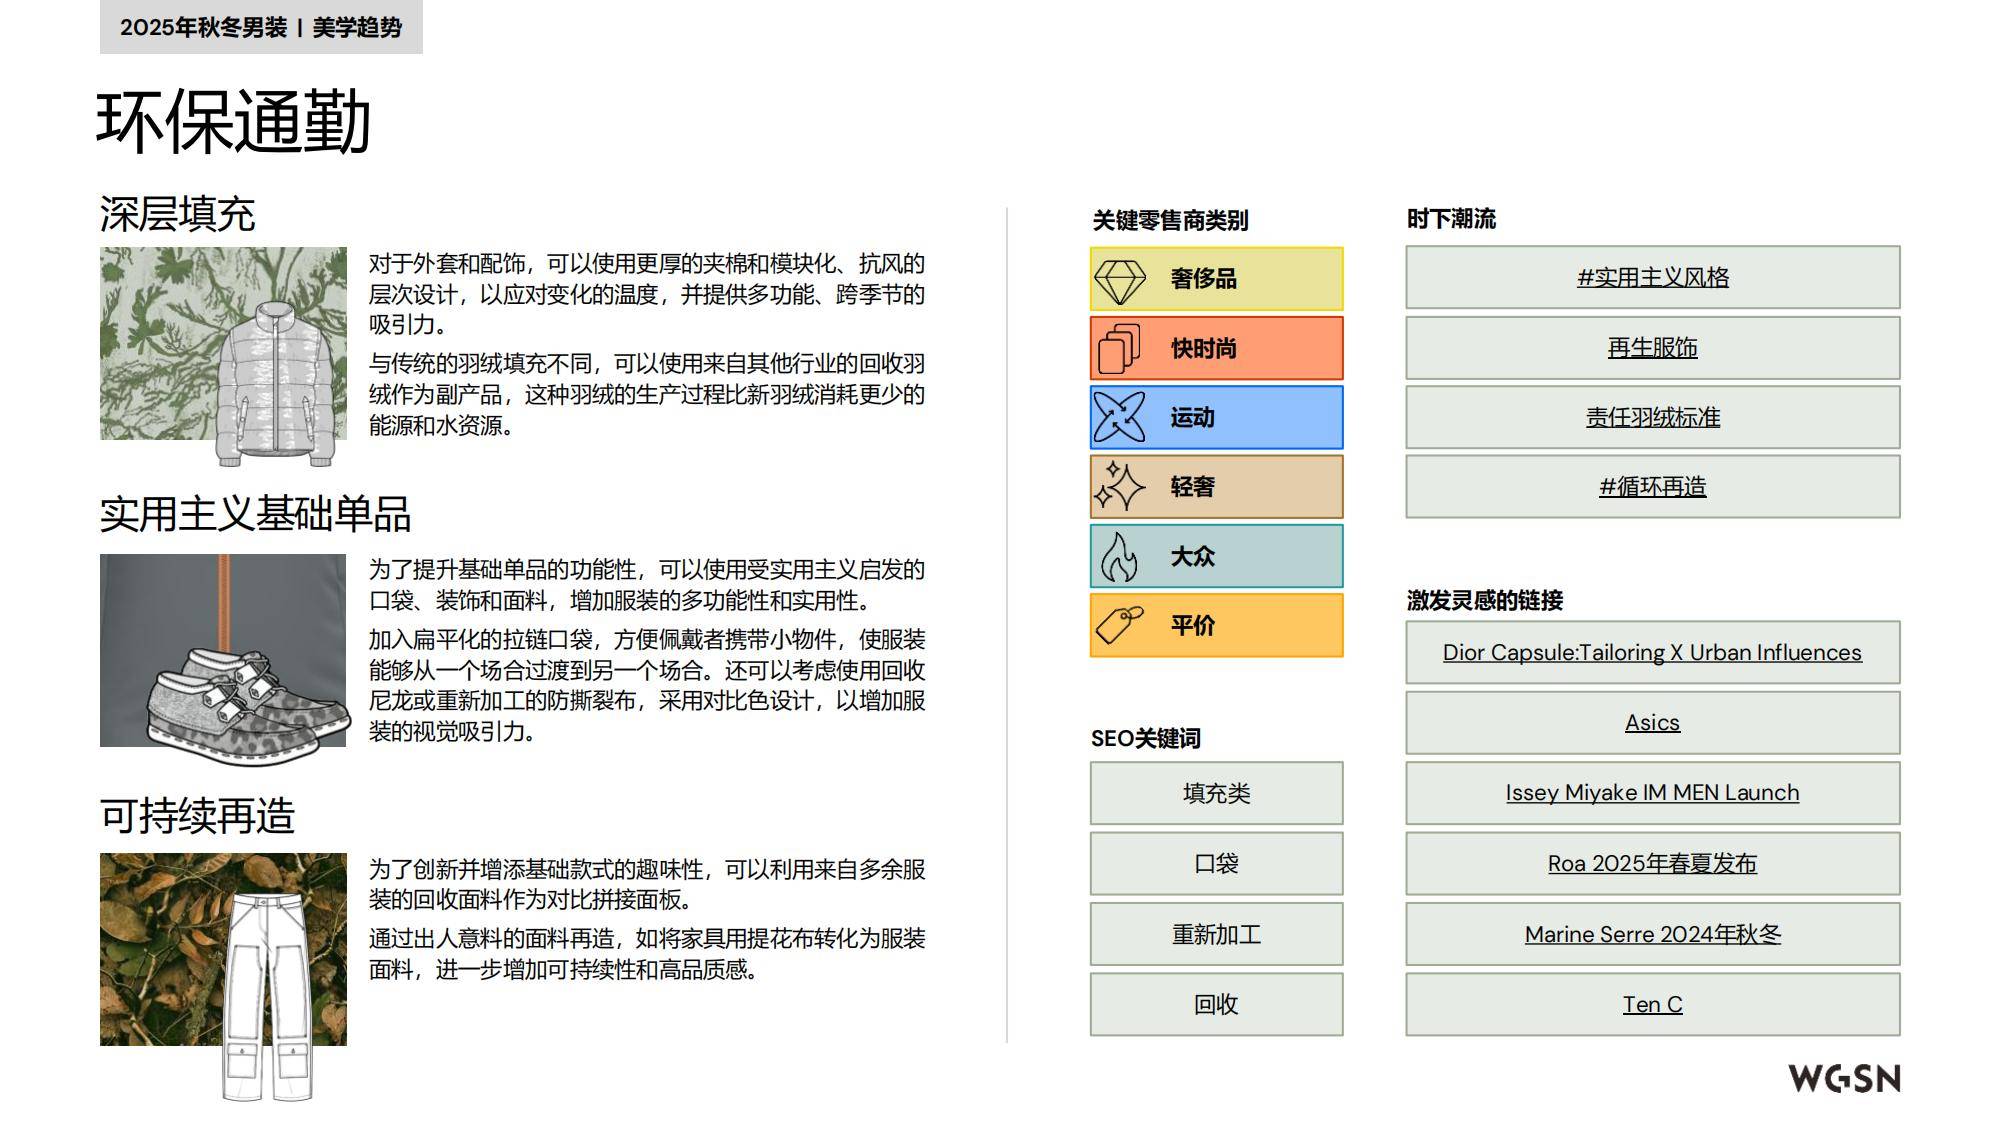Open the #实用主义风格 trend link
This screenshot has height=1124, width=1999.
1652,277
